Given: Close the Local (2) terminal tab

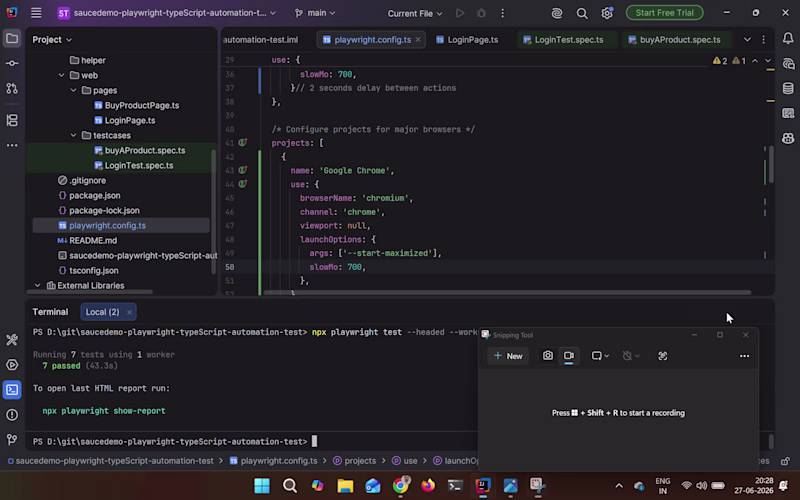Looking at the screenshot, I should click(129, 312).
